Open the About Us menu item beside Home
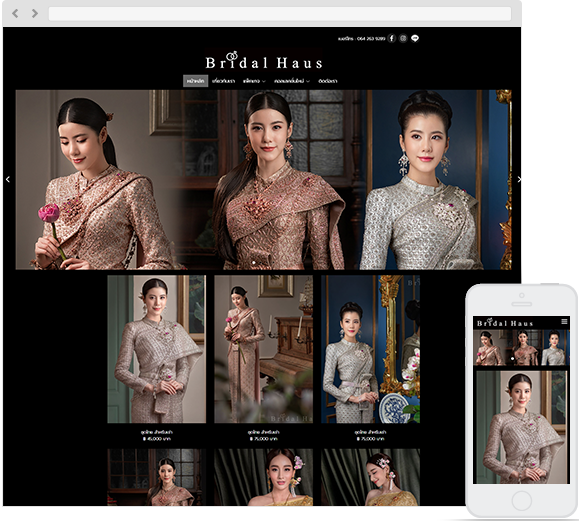Viewport: 579px width, 521px height. tap(224, 81)
